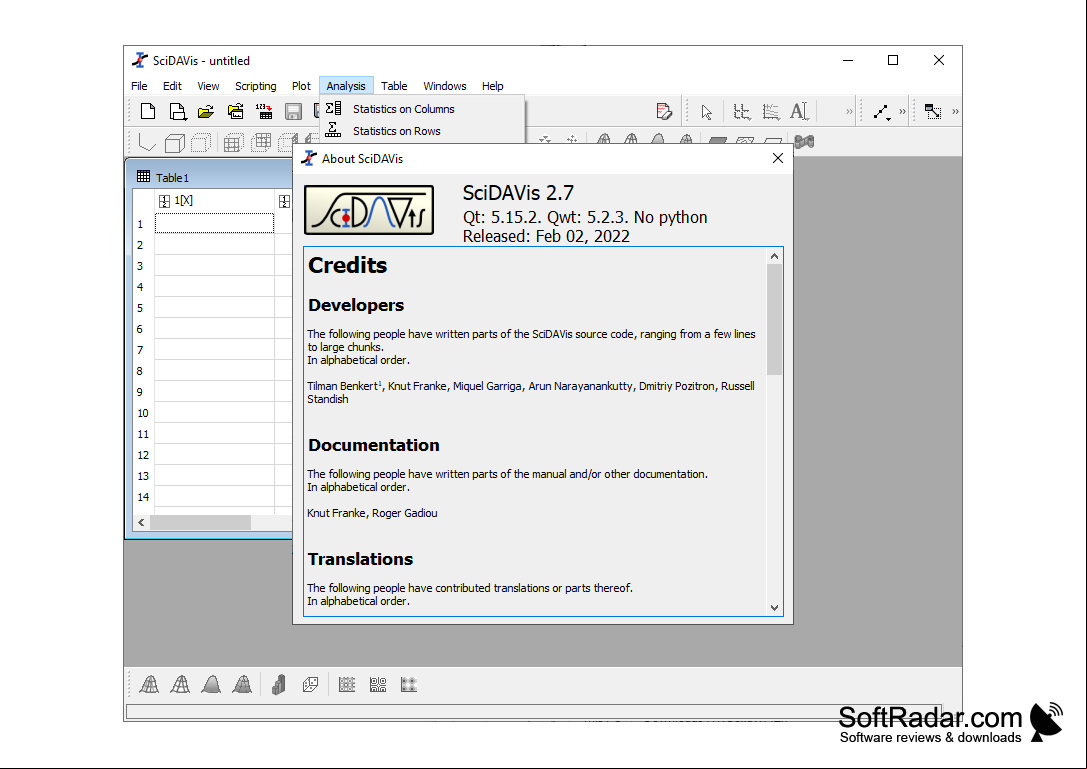The image size is (1087, 769).
Task: Open the Plot menu
Action: click(x=301, y=86)
